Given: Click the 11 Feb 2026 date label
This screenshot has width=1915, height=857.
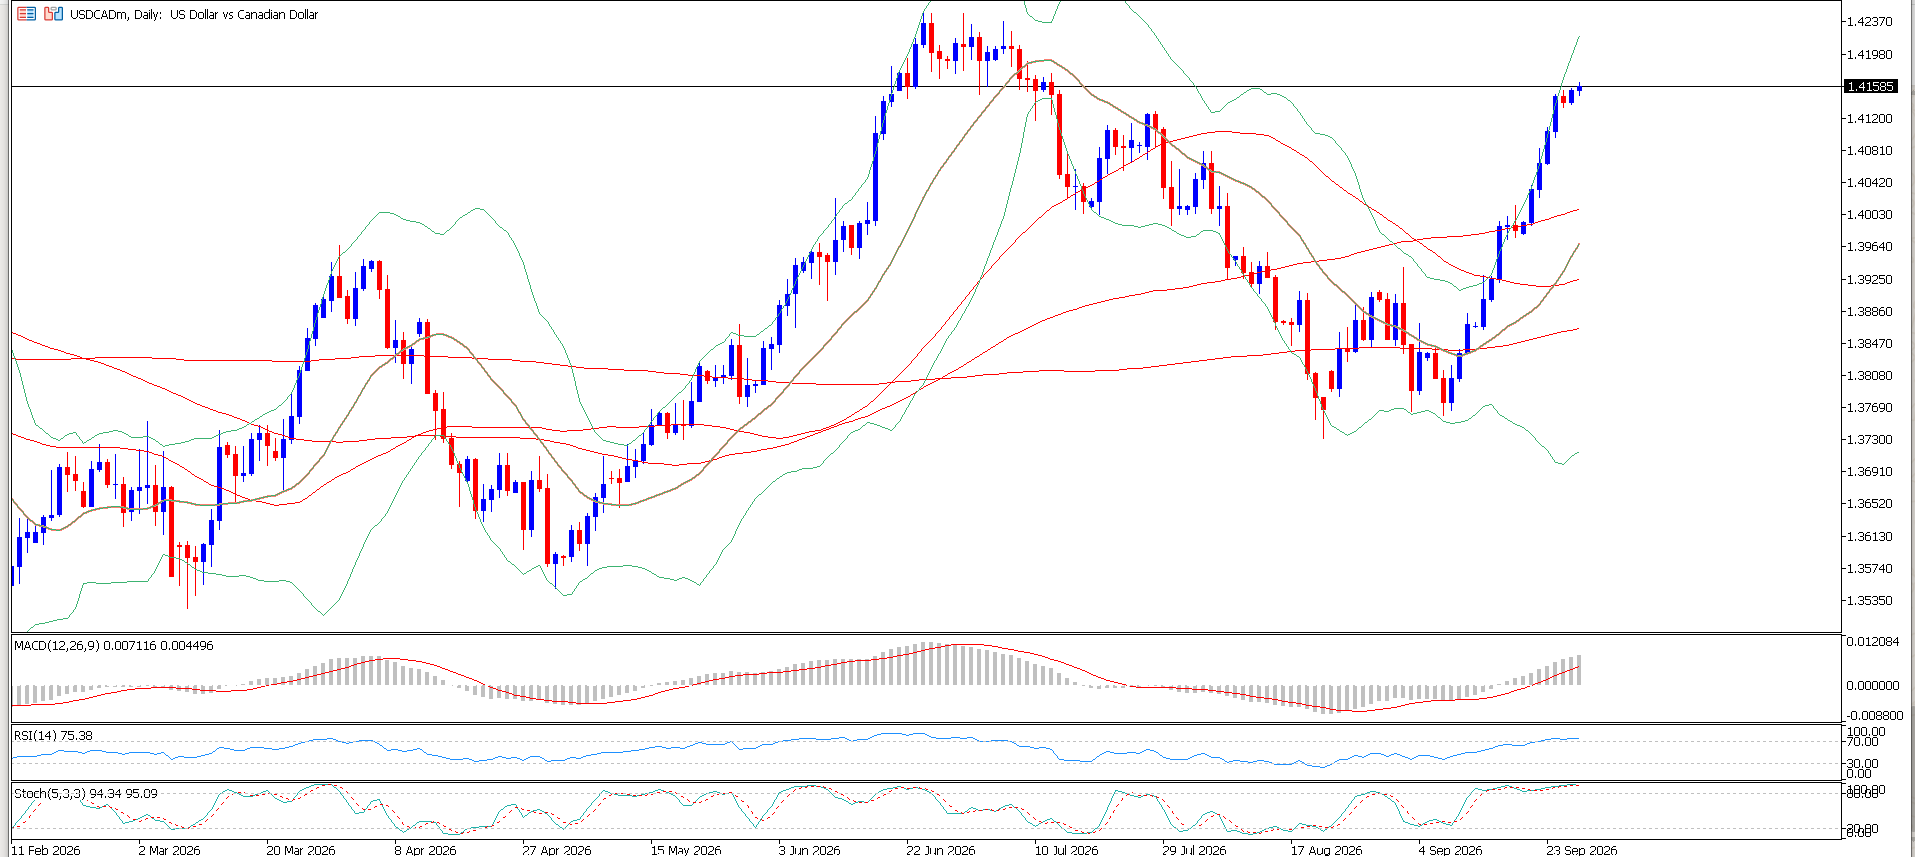Looking at the screenshot, I should [46, 850].
